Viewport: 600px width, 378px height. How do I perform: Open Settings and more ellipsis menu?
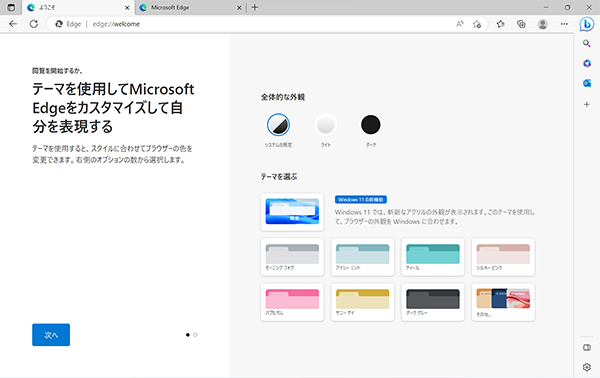(564, 24)
